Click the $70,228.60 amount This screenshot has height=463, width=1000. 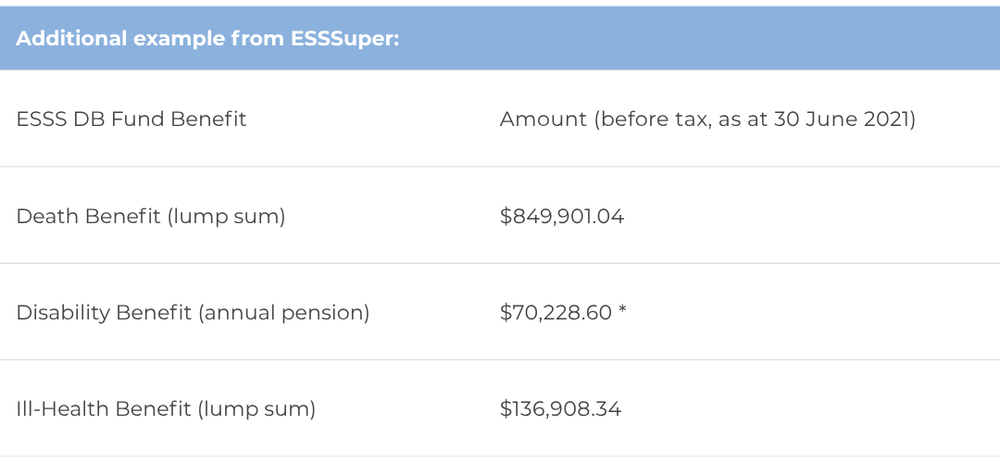(x=554, y=312)
